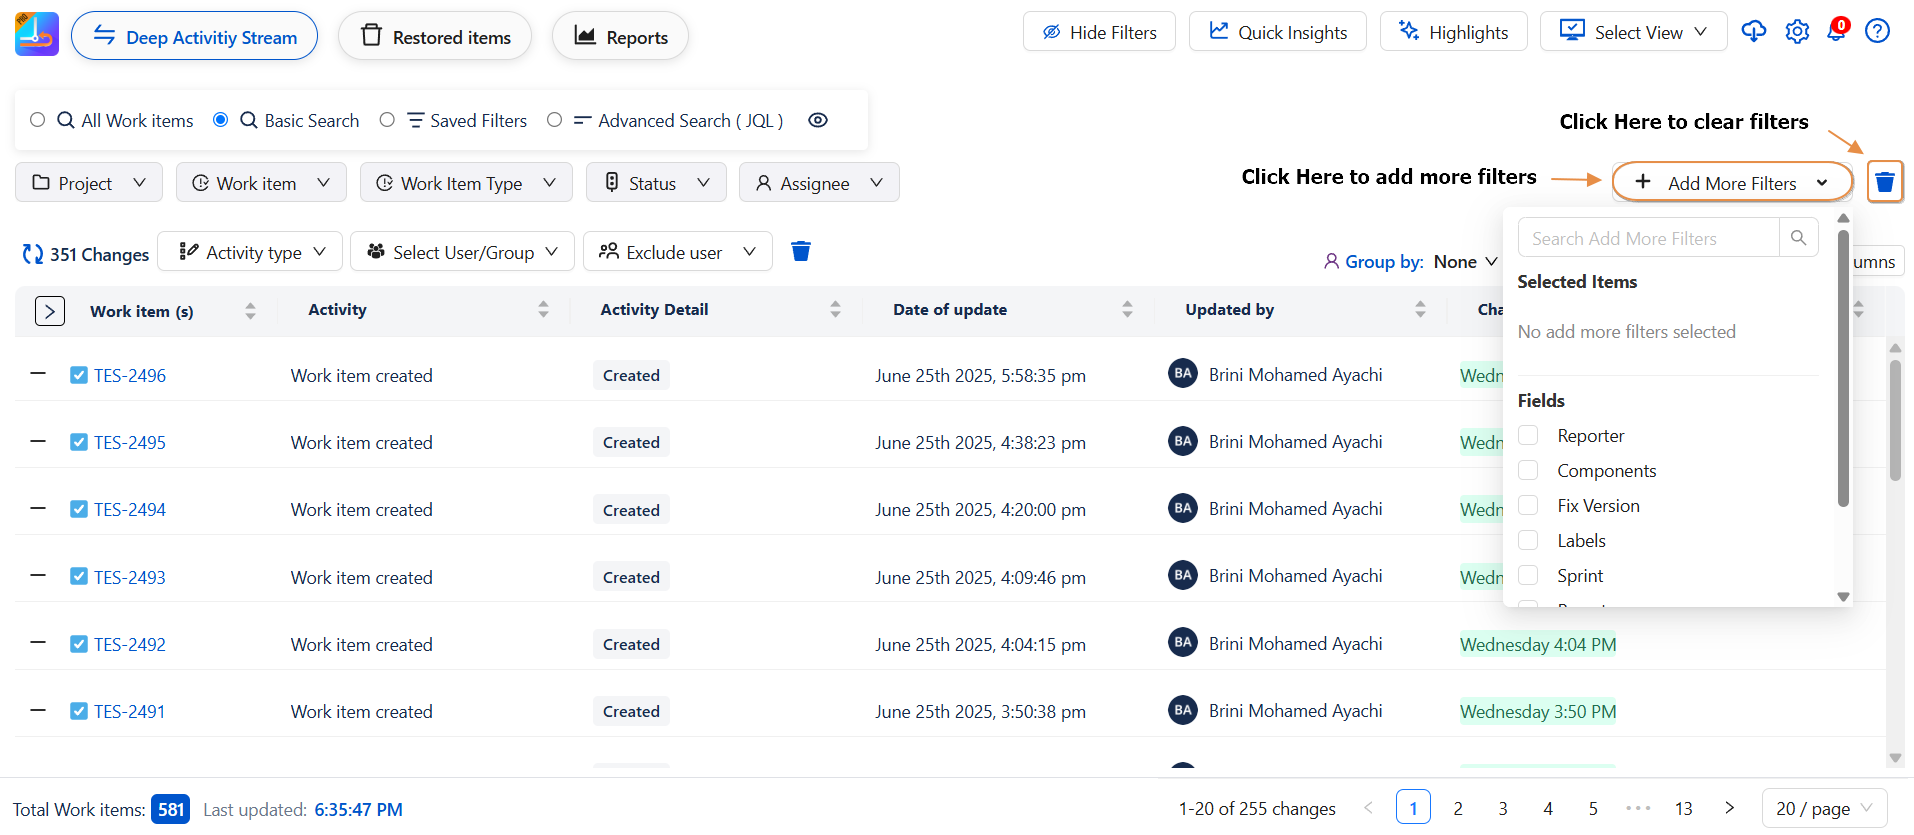The image size is (1914, 835).
Task: Click the Search Add More Filters field
Action: coord(1647,238)
